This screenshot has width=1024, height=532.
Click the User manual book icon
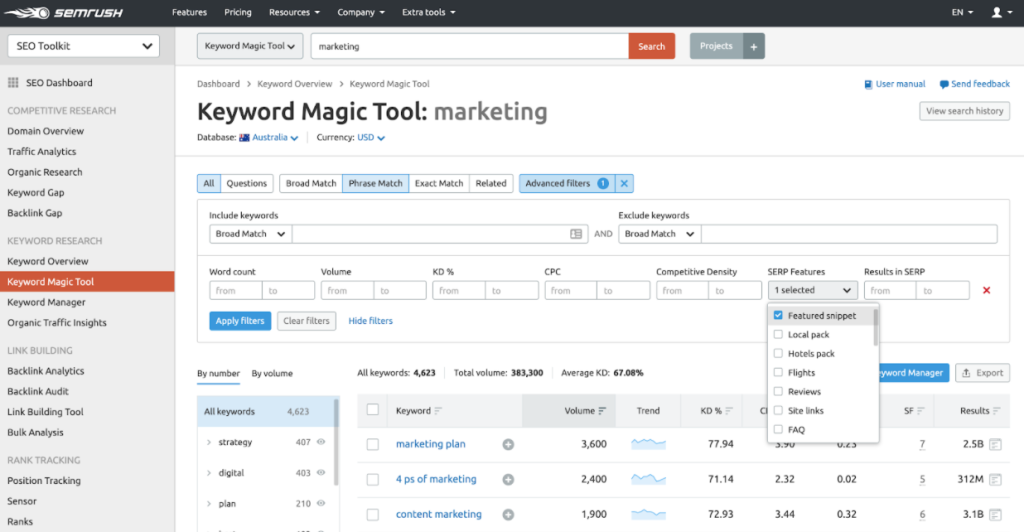868,84
